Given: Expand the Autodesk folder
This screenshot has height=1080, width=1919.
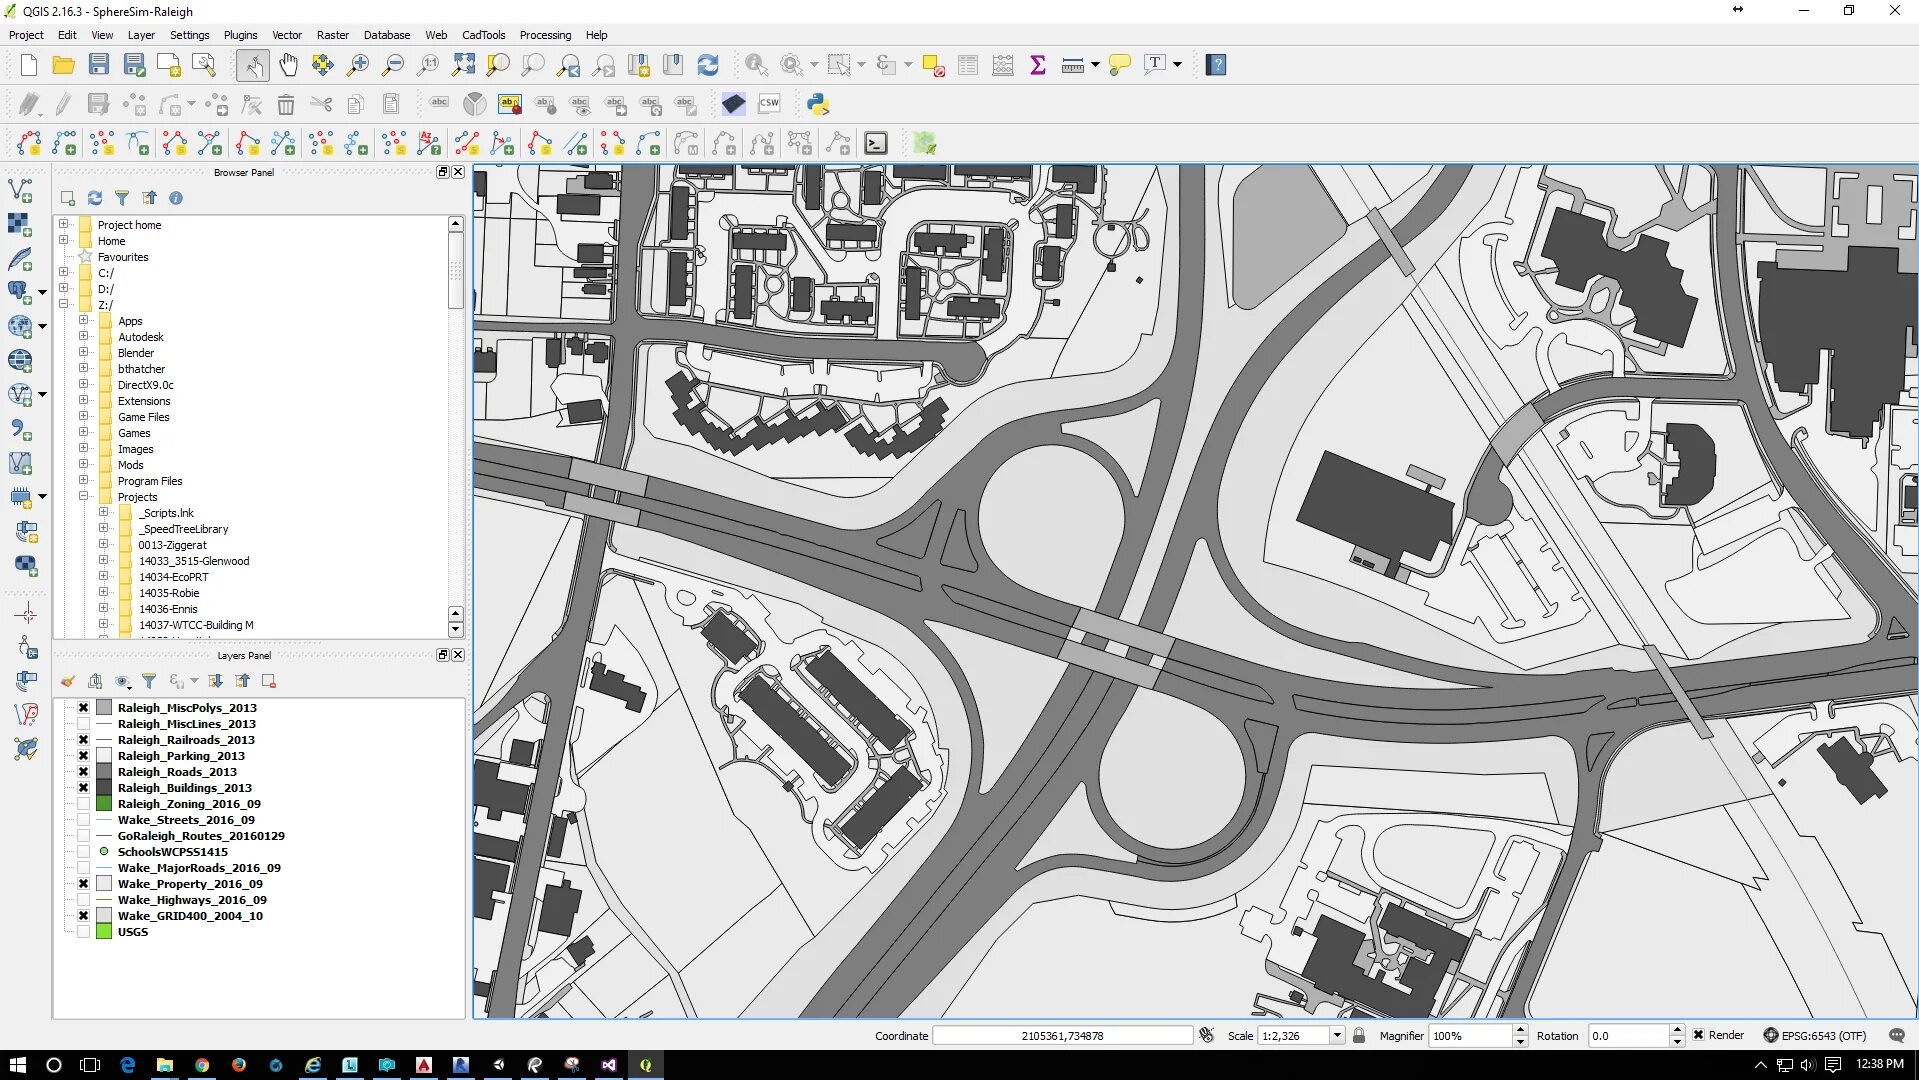Looking at the screenshot, I should pos(84,336).
